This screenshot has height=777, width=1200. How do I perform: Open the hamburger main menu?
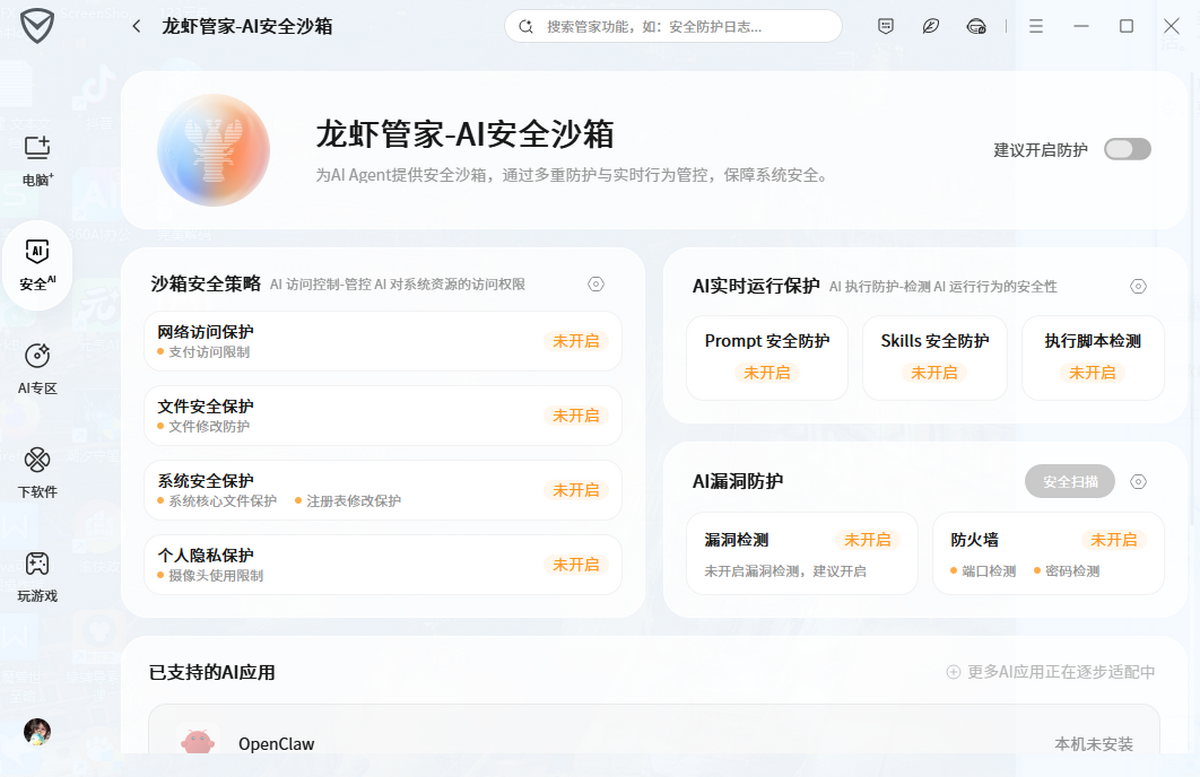pos(1036,26)
